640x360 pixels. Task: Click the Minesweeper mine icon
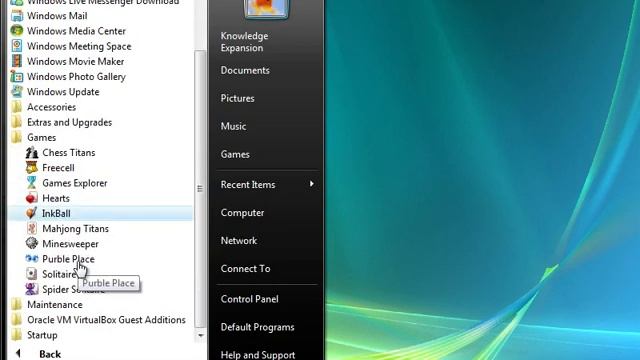pos(32,244)
